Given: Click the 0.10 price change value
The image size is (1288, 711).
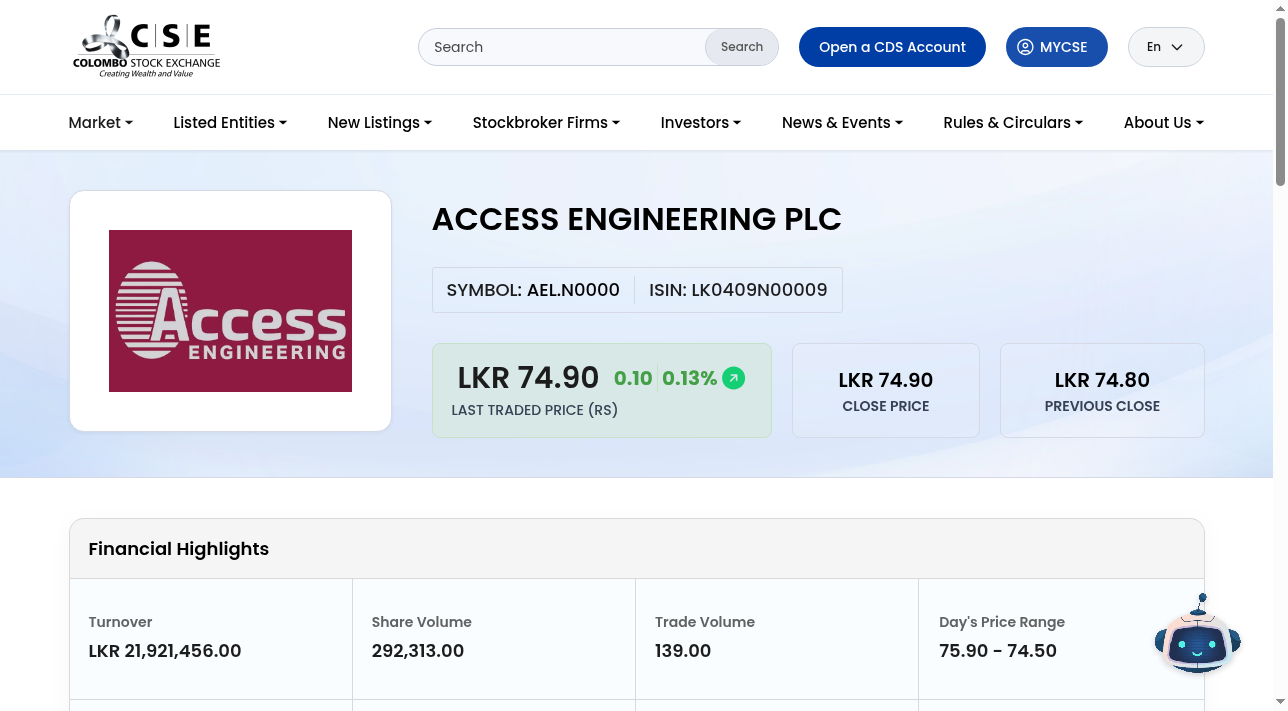Looking at the screenshot, I should (x=633, y=379).
